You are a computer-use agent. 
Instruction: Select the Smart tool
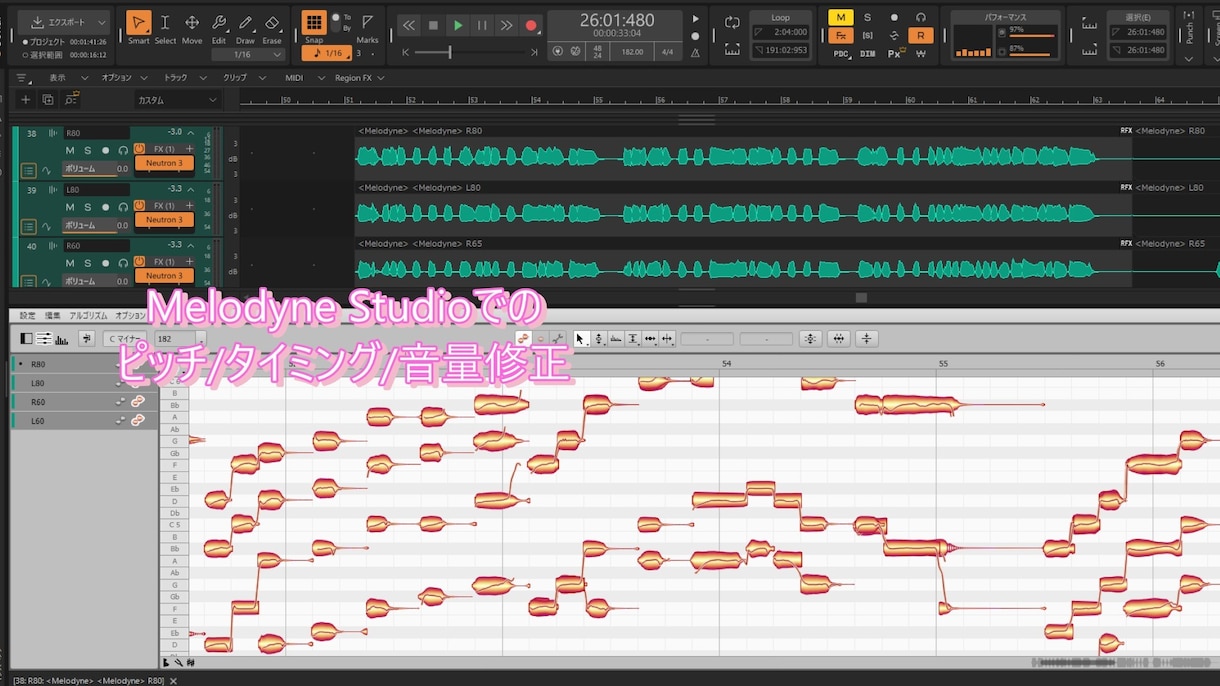point(139,23)
